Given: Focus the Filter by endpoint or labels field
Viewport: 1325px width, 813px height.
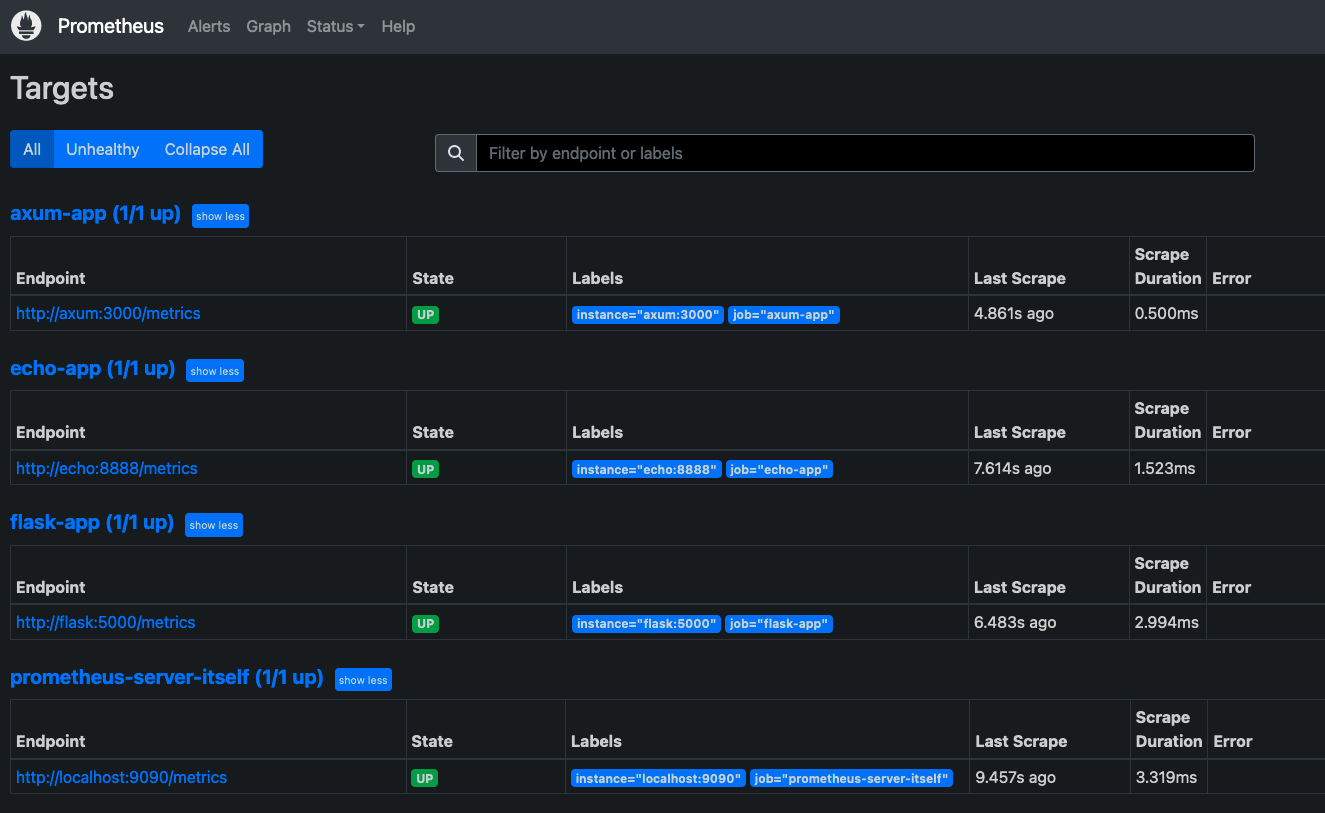Looking at the screenshot, I should coord(865,153).
